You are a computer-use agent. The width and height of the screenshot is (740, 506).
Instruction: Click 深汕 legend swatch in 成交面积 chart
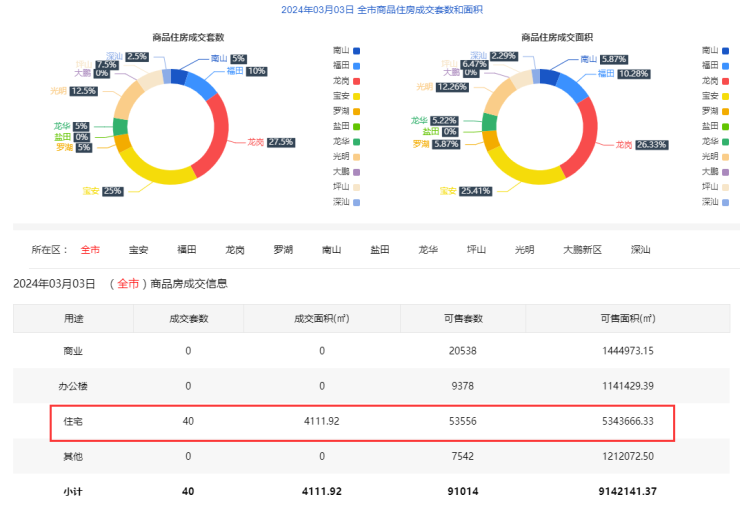tap(717, 201)
